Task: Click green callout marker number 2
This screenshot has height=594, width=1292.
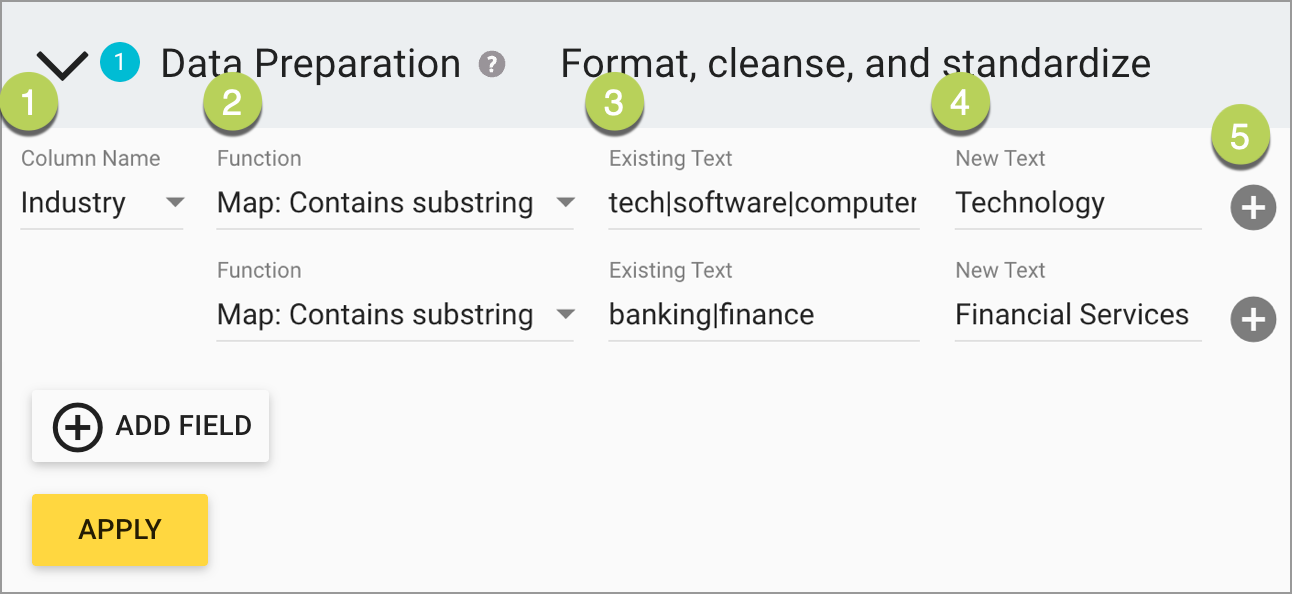Action: click(232, 103)
